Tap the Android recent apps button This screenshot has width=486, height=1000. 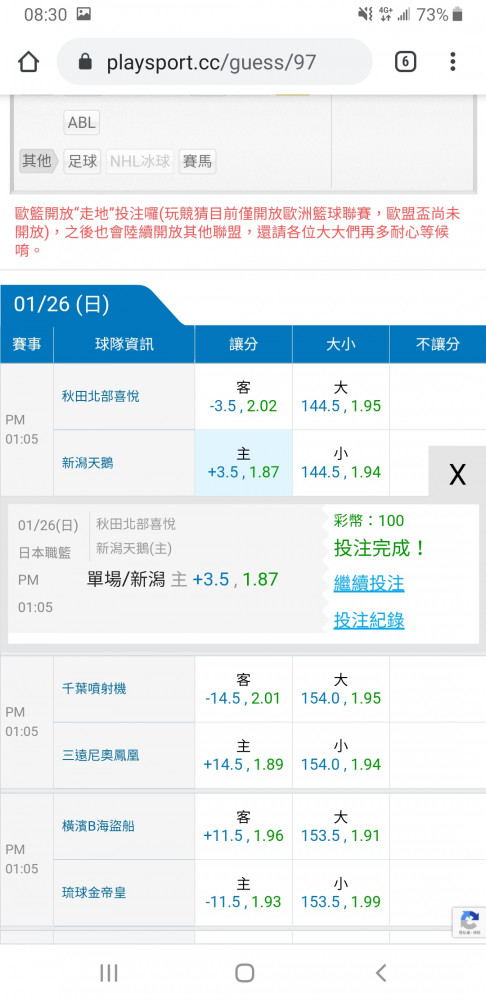click(x=109, y=972)
